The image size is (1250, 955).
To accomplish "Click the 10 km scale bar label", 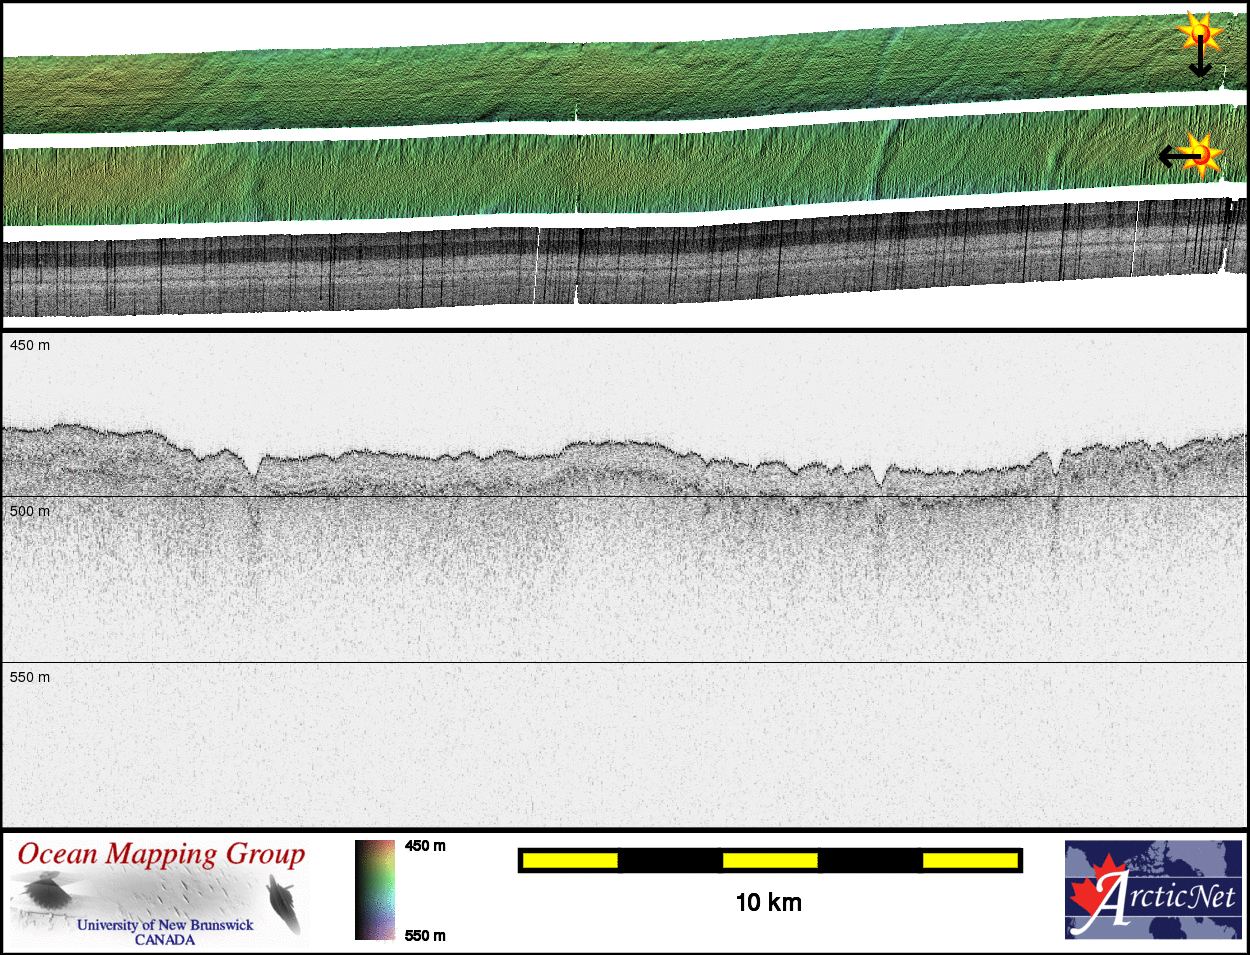I will (x=768, y=902).
